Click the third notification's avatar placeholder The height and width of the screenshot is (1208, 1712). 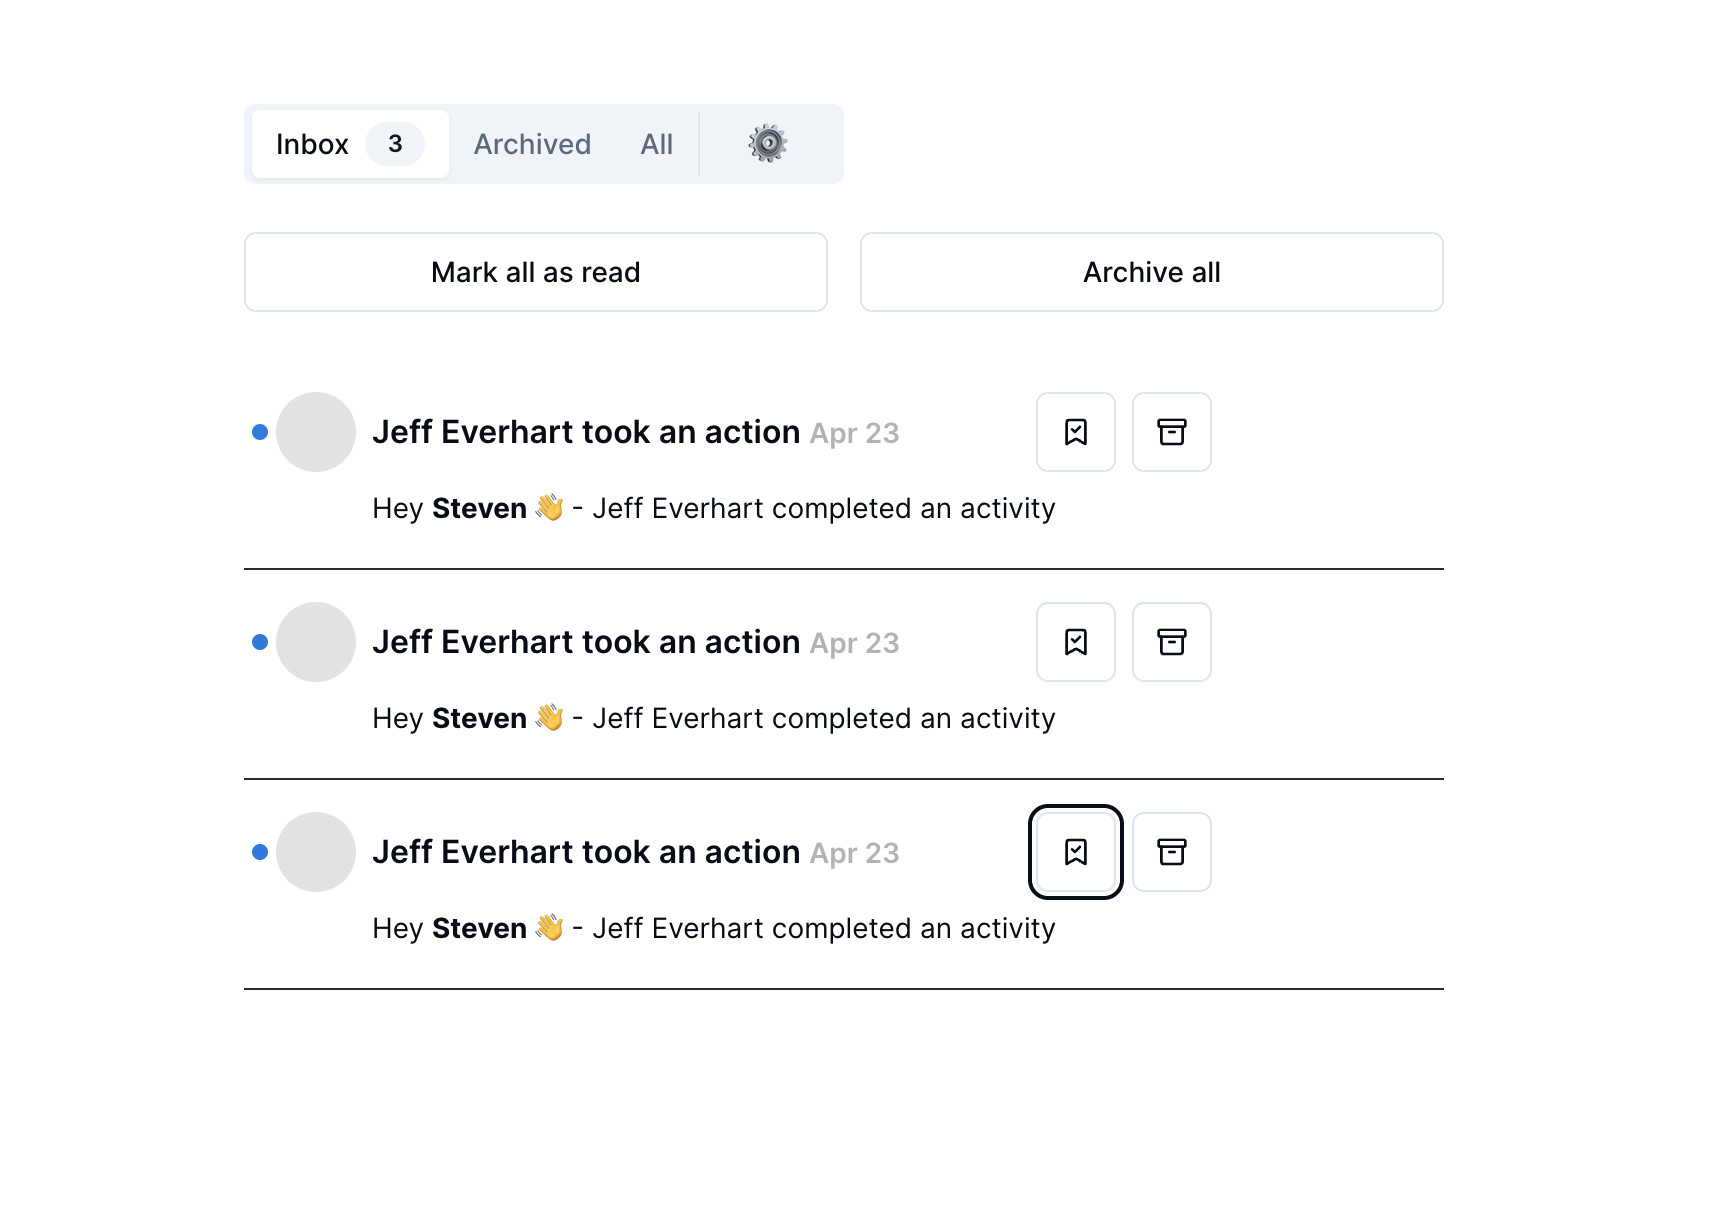pyautogui.click(x=316, y=852)
